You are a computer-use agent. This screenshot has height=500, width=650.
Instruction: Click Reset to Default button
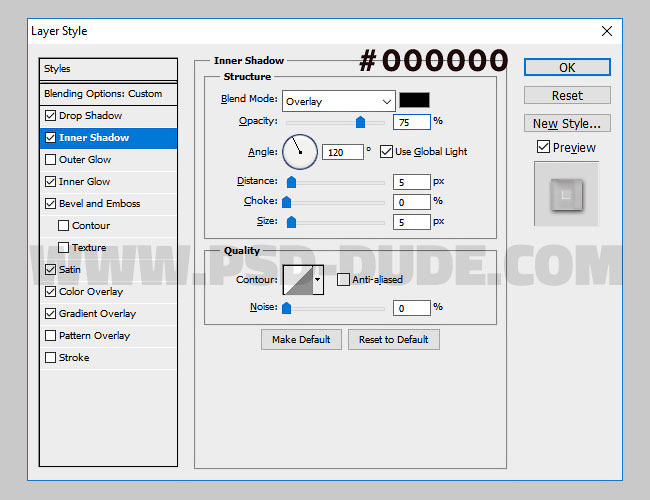point(393,340)
